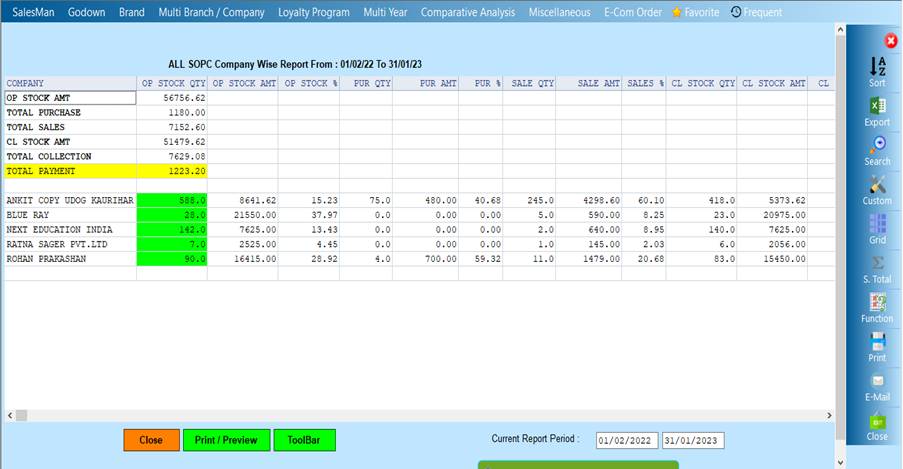Open the SalesMan menu
Screen dimensions: 903x469
[x=33, y=12]
